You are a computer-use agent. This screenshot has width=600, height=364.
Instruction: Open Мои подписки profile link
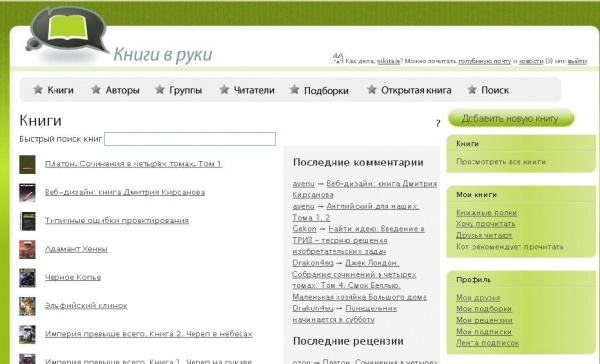click(x=484, y=331)
